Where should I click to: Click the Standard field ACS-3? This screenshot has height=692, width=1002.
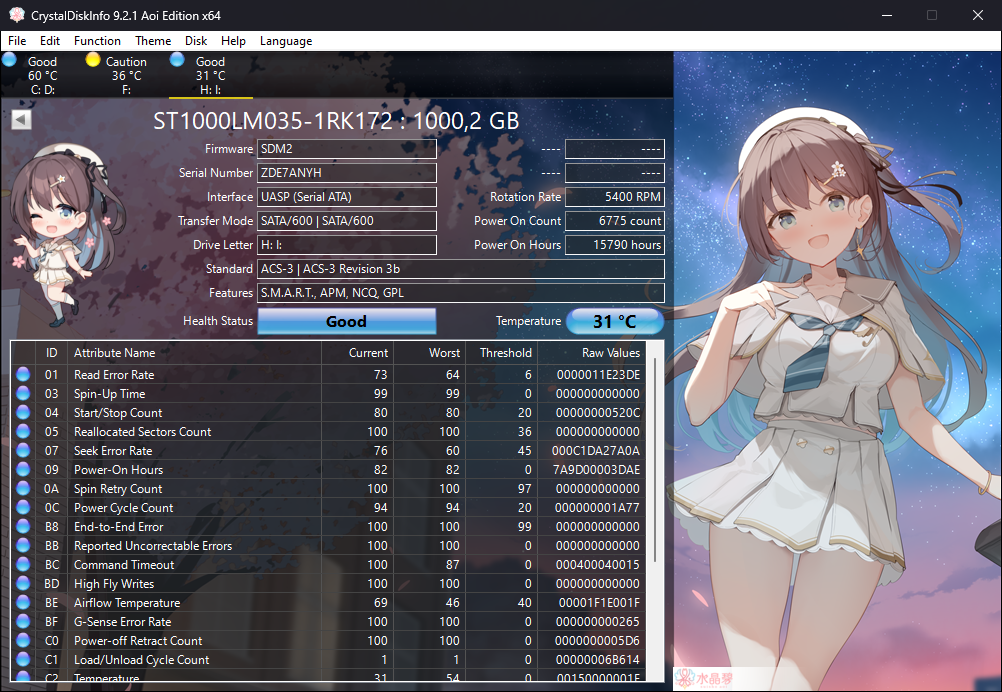[x=461, y=269]
